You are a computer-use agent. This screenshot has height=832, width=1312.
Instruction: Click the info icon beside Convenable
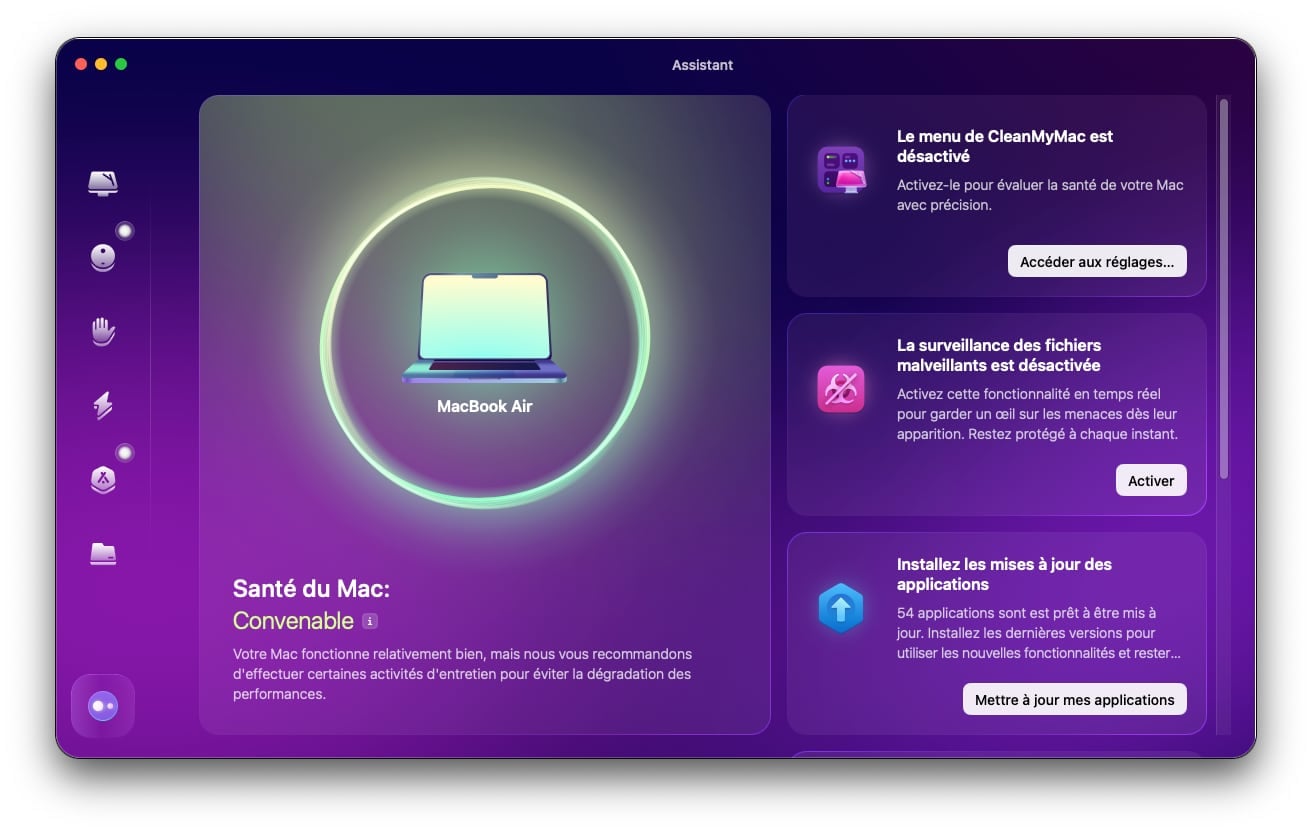pyautogui.click(x=370, y=621)
